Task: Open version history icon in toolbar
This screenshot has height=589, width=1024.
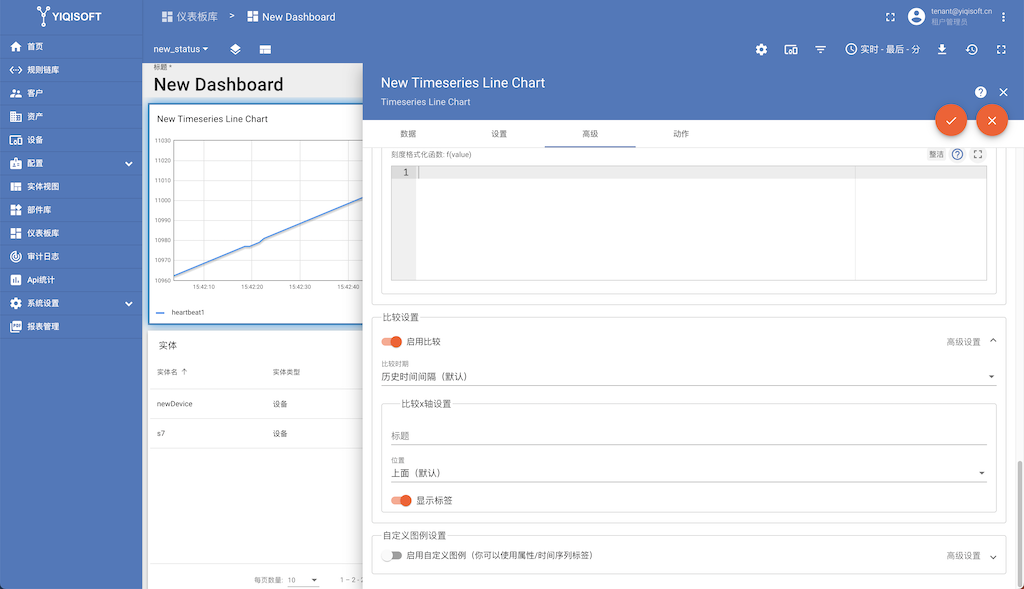Action: [972, 50]
